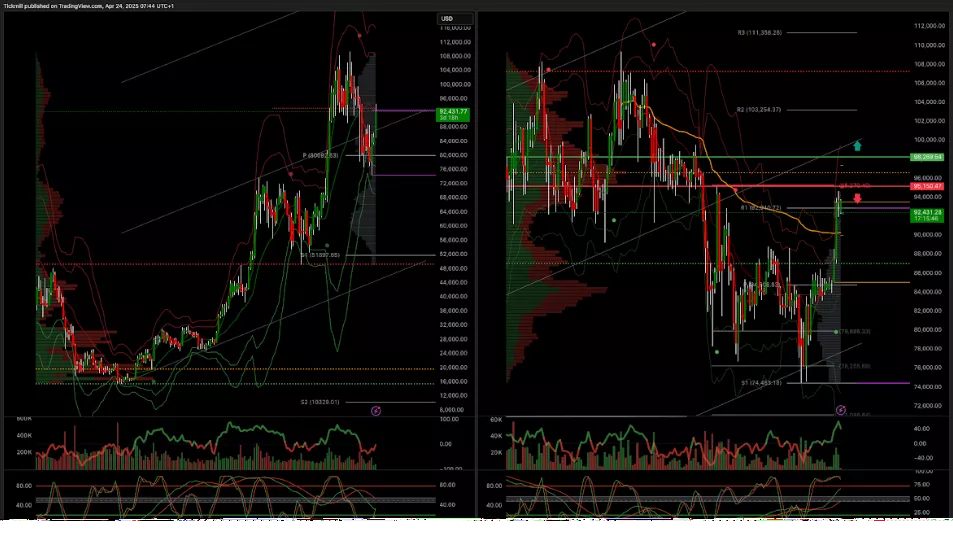Click the purple lightning icon on left chart
This screenshot has width=953, height=555.
(376, 410)
